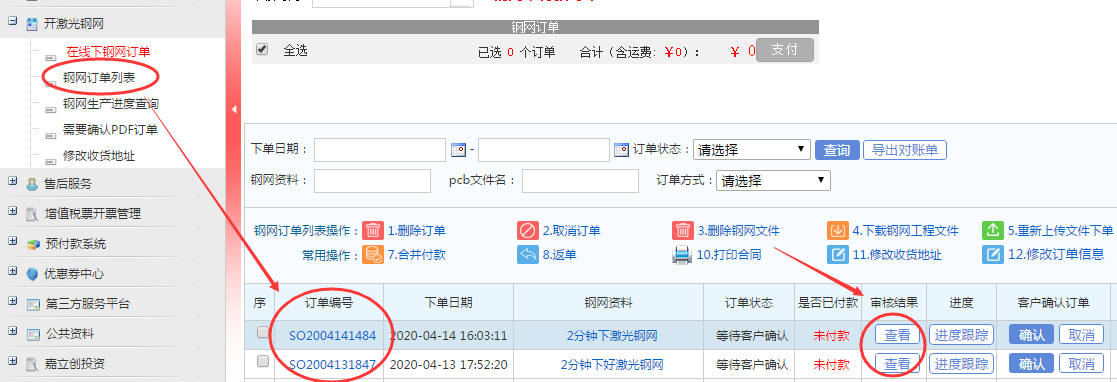Click 进度跟踪 for the first order
The height and width of the screenshot is (382, 1117).
coord(961,335)
